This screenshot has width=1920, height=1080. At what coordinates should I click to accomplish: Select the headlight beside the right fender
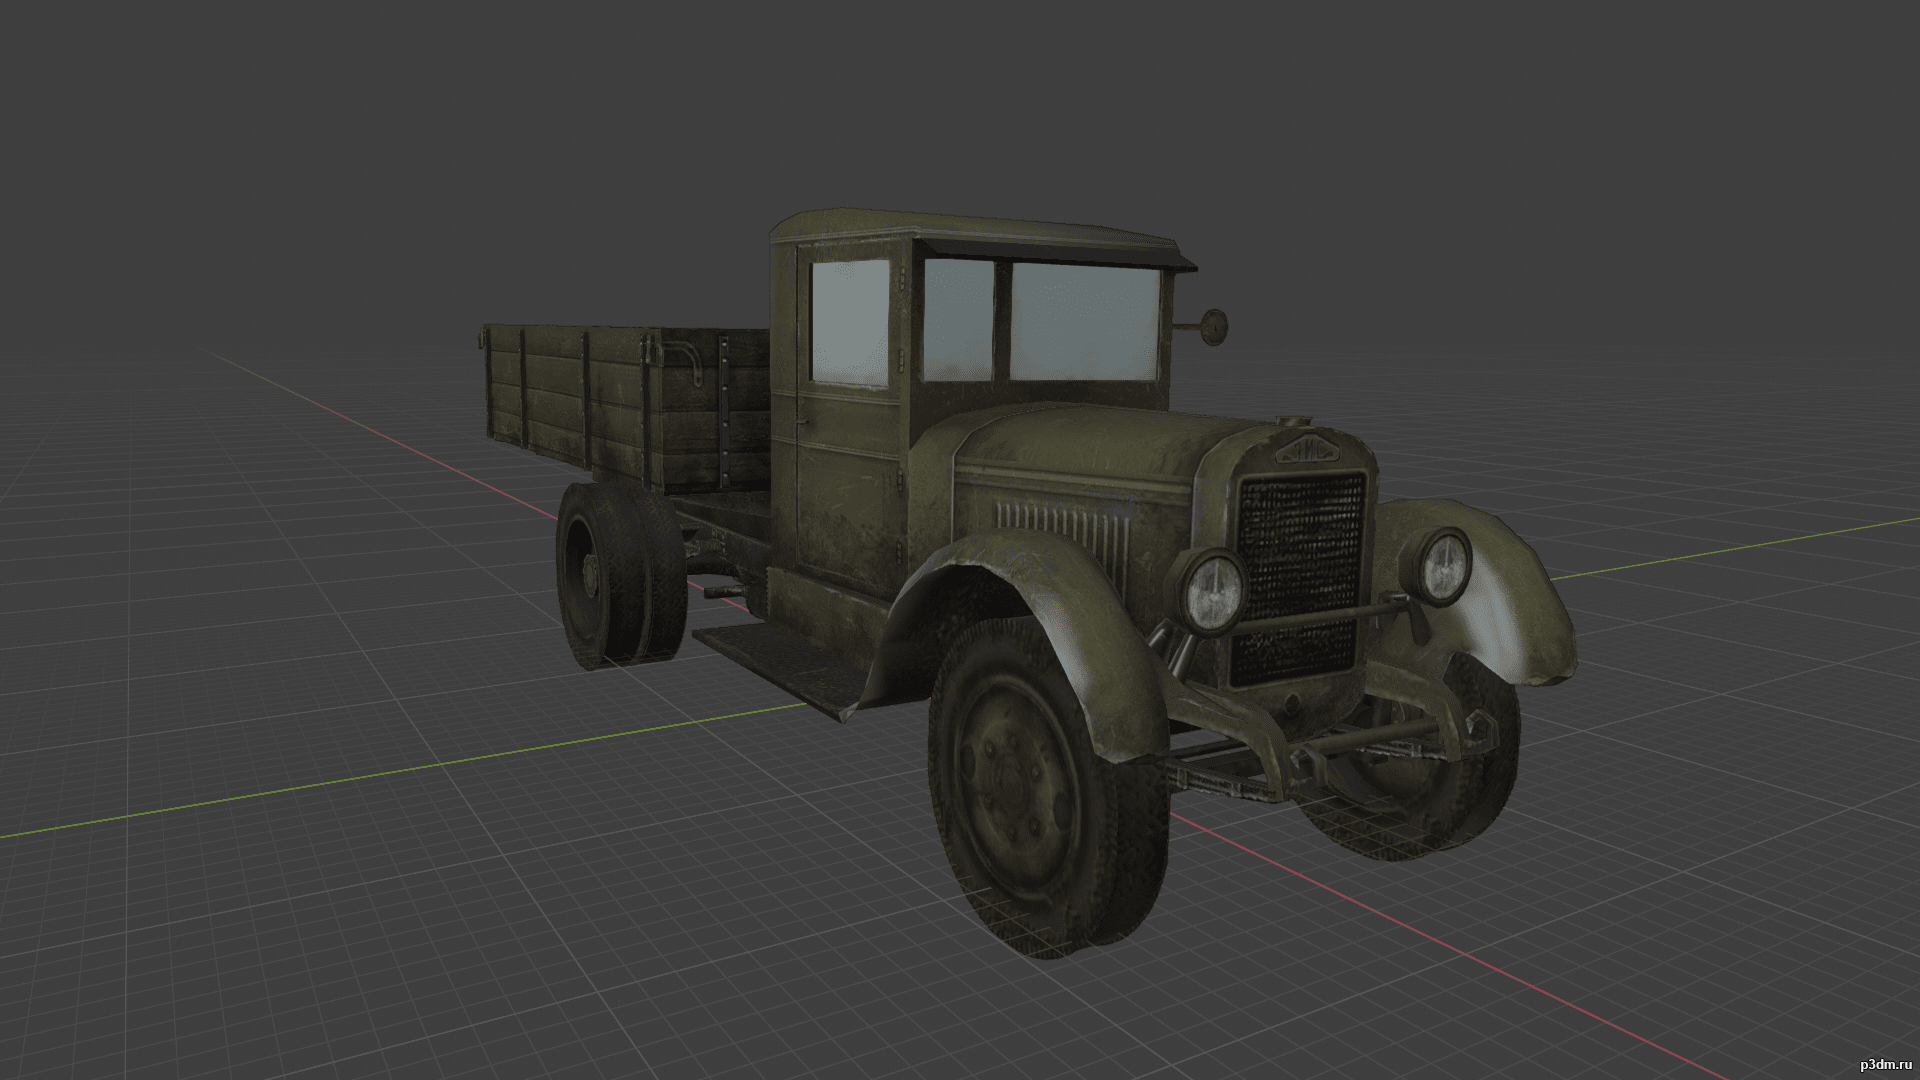[x=1443, y=567]
